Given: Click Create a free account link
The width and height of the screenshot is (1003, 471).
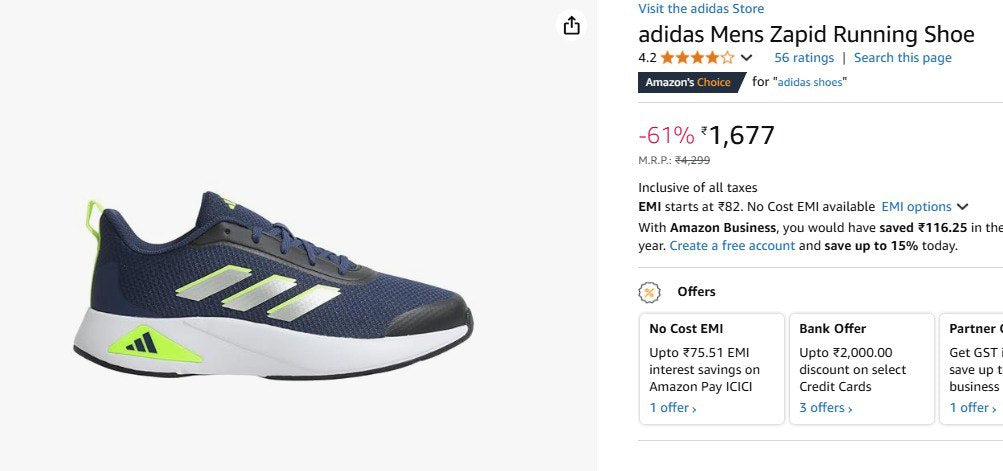Looking at the screenshot, I should pos(732,245).
